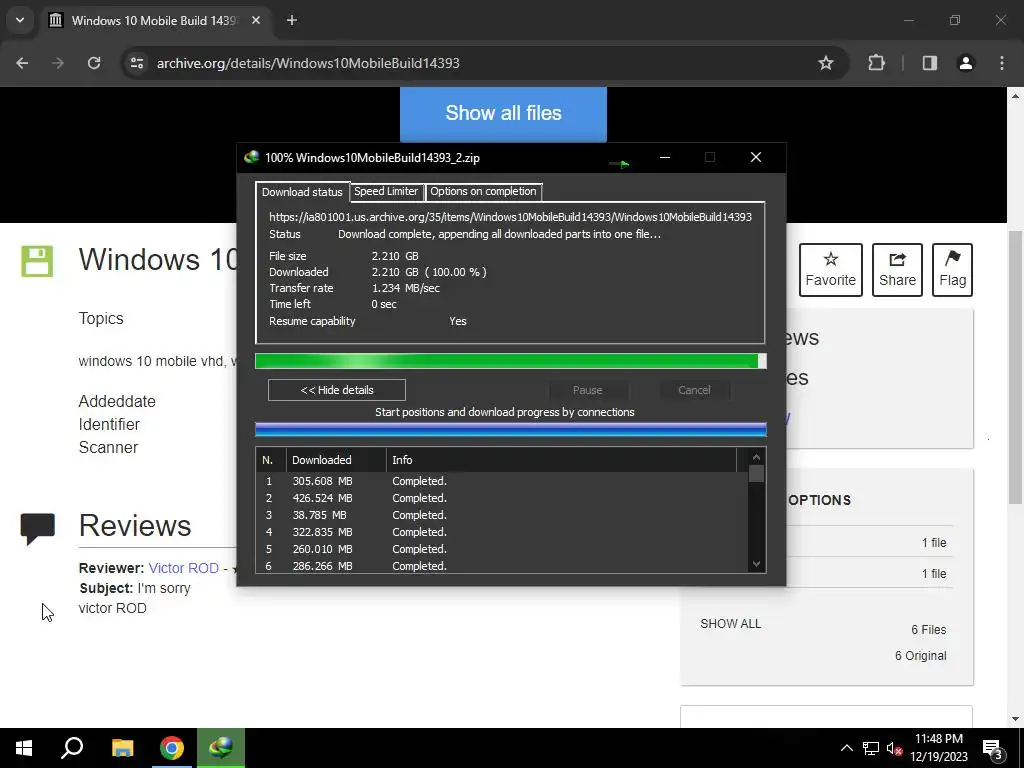Screen dimensions: 1024x768
Task: Select connection row with 305.608 MB
Action: (x=502, y=481)
